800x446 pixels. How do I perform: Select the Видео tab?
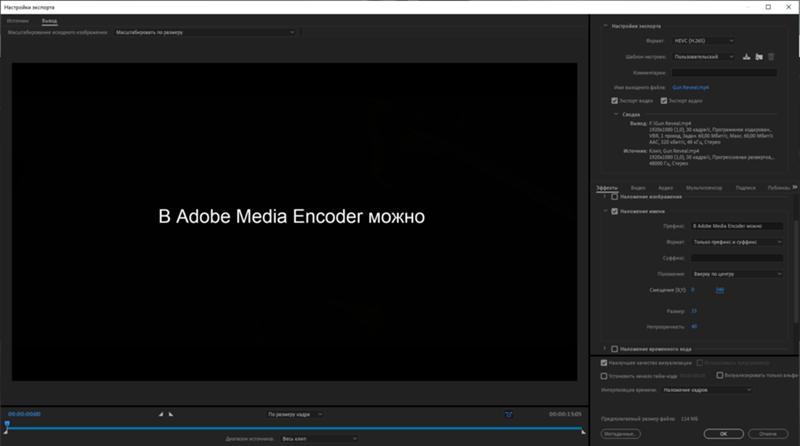(638, 188)
